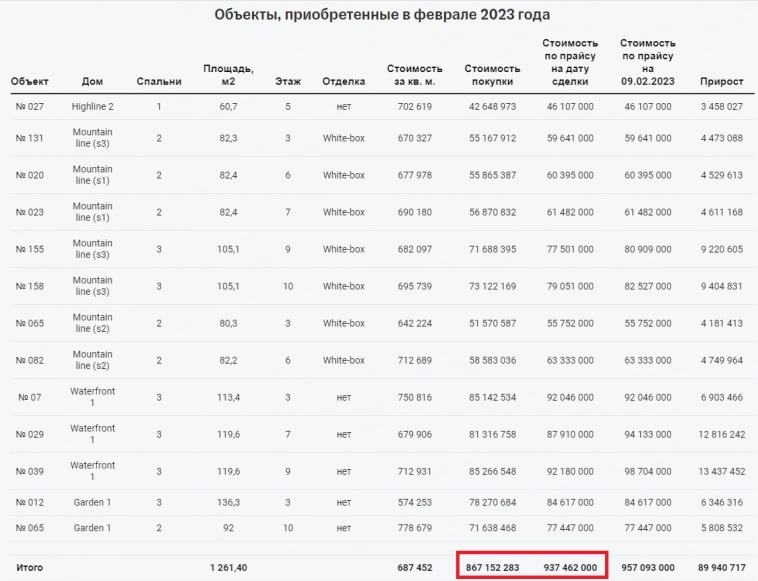
Task: Click the 'Объект' column header
Action: 29,81
